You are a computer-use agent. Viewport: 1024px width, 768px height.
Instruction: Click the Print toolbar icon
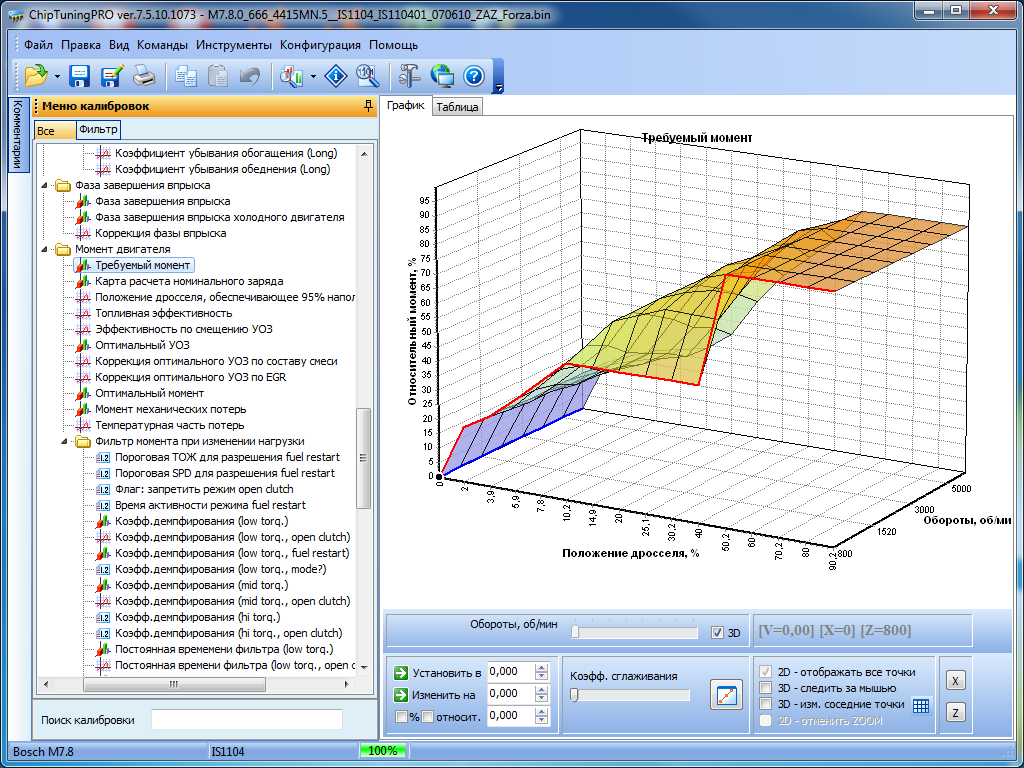[144, 76]
